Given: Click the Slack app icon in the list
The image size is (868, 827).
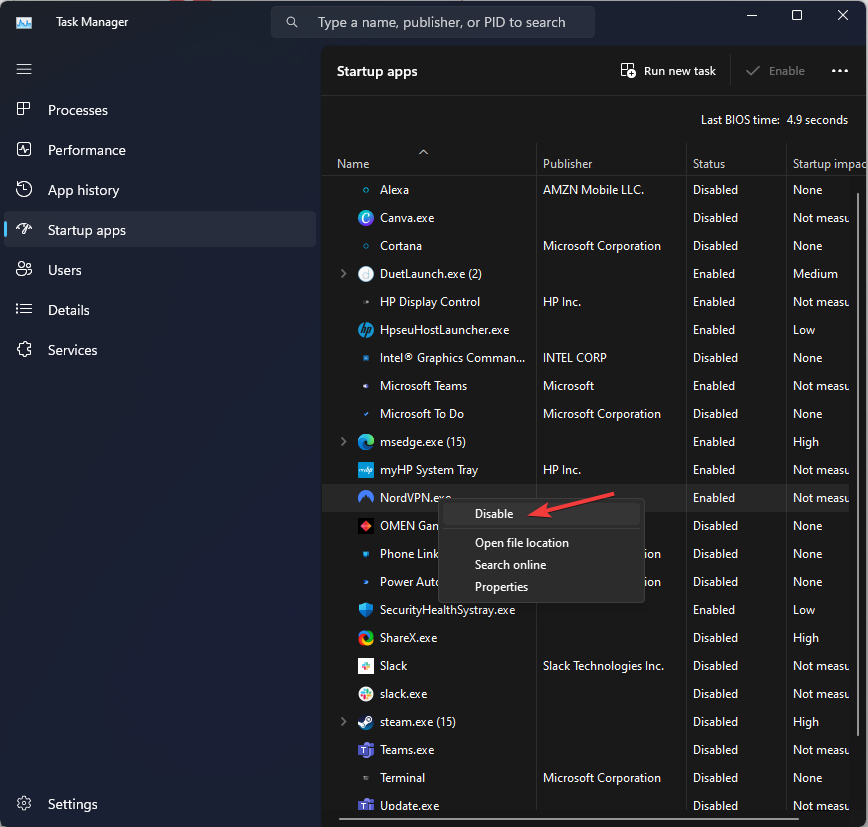Looking at the screenshot, I should [365, 665].
